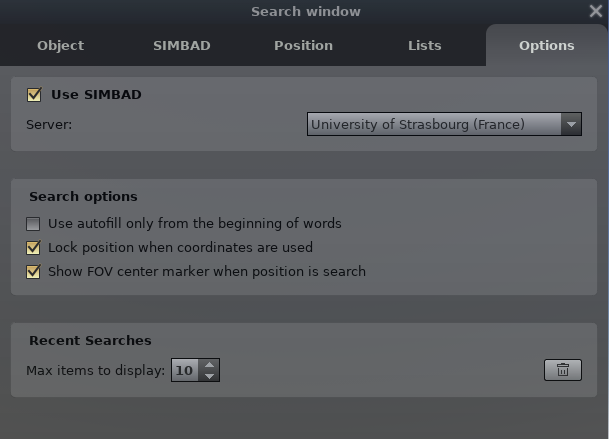Increase max items to display
This screenshot has height=439, width=609.
coord(208,364)
